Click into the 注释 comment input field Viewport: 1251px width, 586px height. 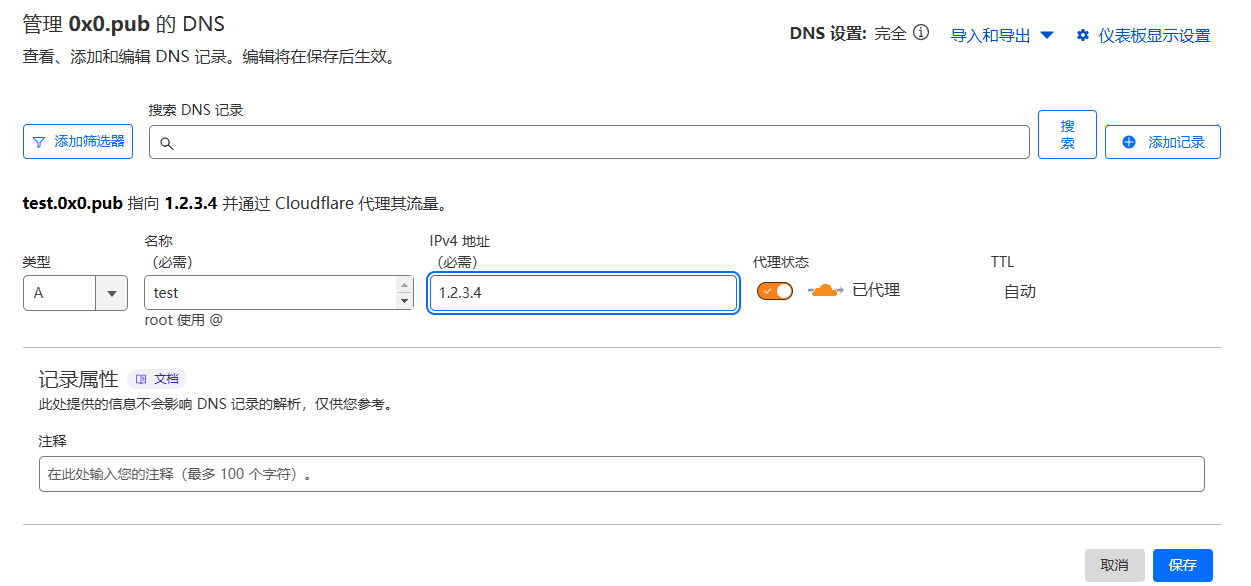tap(622, 474)
